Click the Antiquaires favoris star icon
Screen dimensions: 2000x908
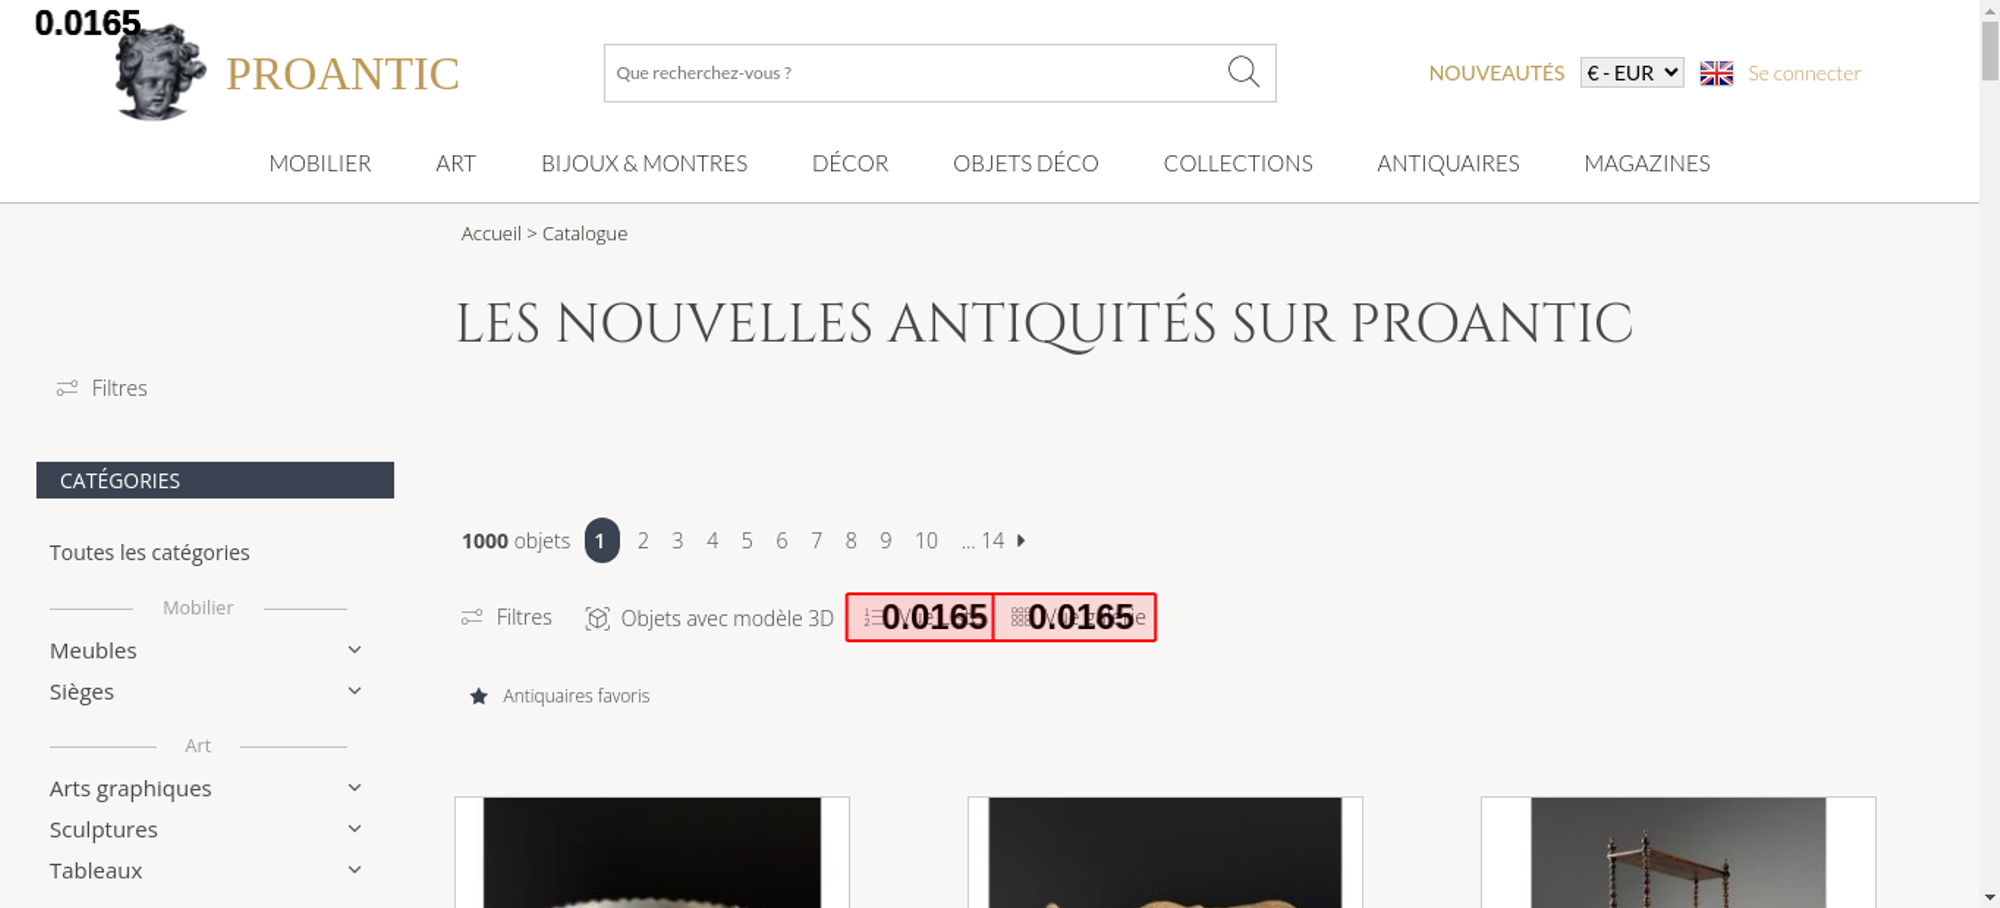pos(479,696)
